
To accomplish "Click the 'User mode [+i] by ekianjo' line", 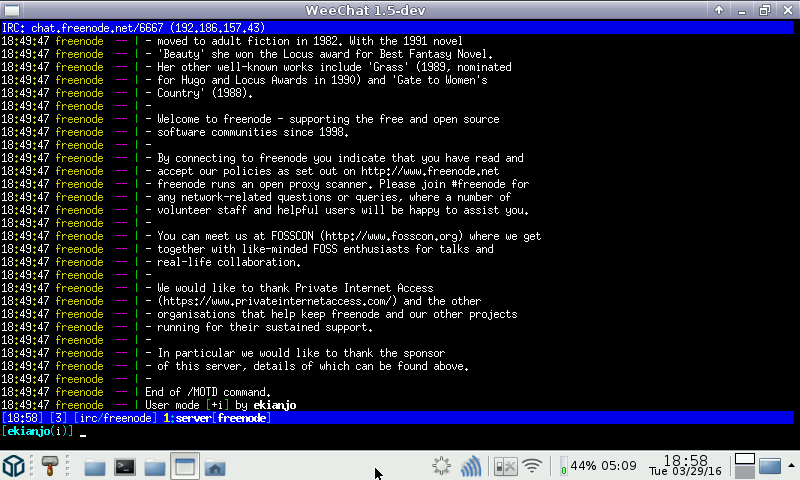I will tap(220, 405).
